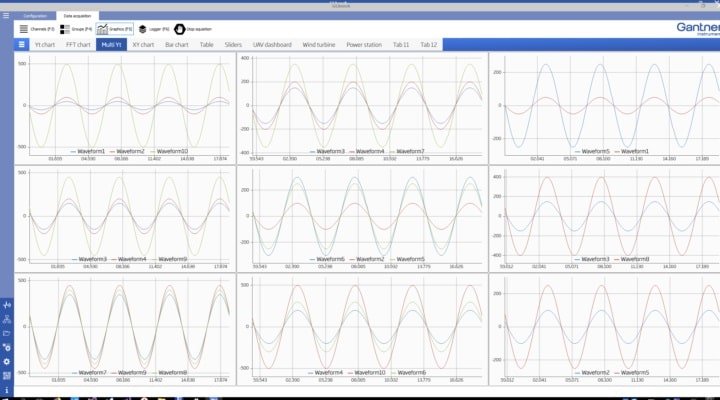Viewport: 720px width, 400px height.
Task: Select the Multi Yt tab
Action: pos(111,45)
